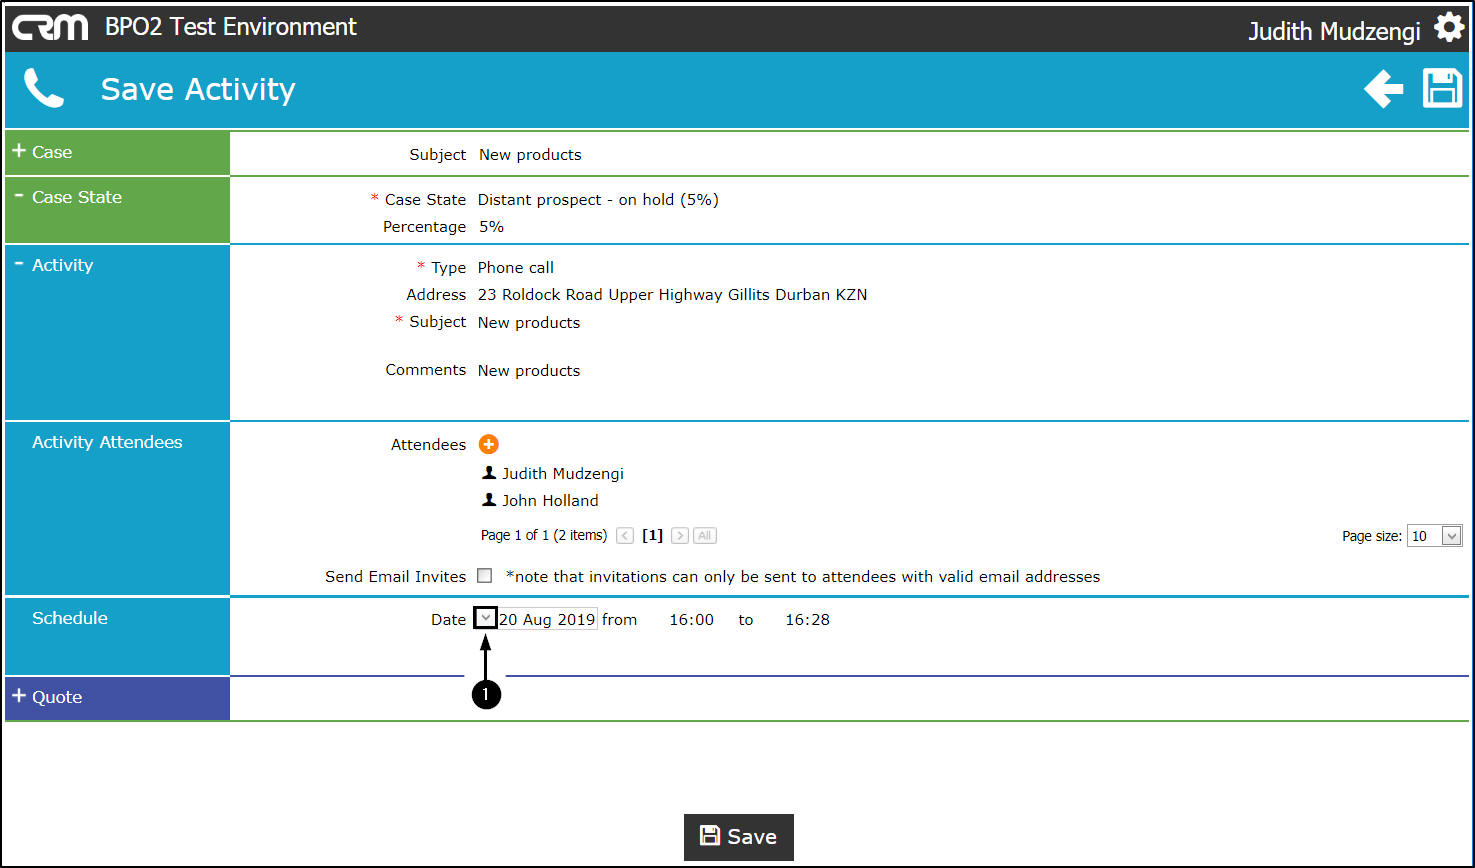
Task: Go to next attendees page
Action: [x=680, y=536]
